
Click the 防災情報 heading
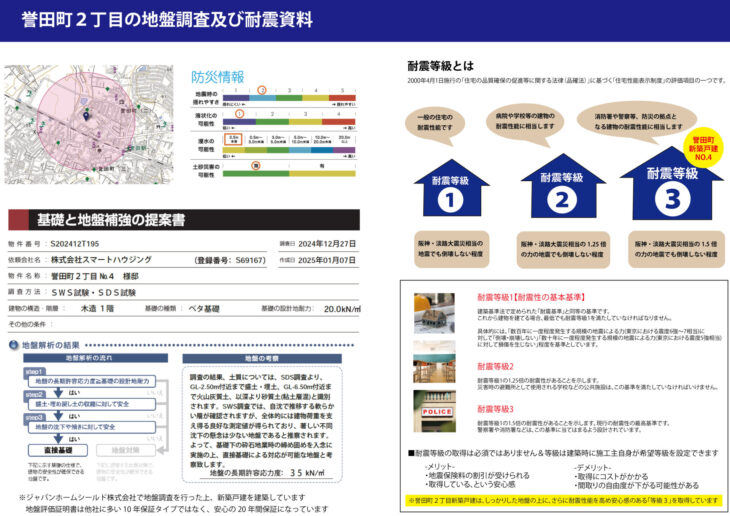[217, 77]
